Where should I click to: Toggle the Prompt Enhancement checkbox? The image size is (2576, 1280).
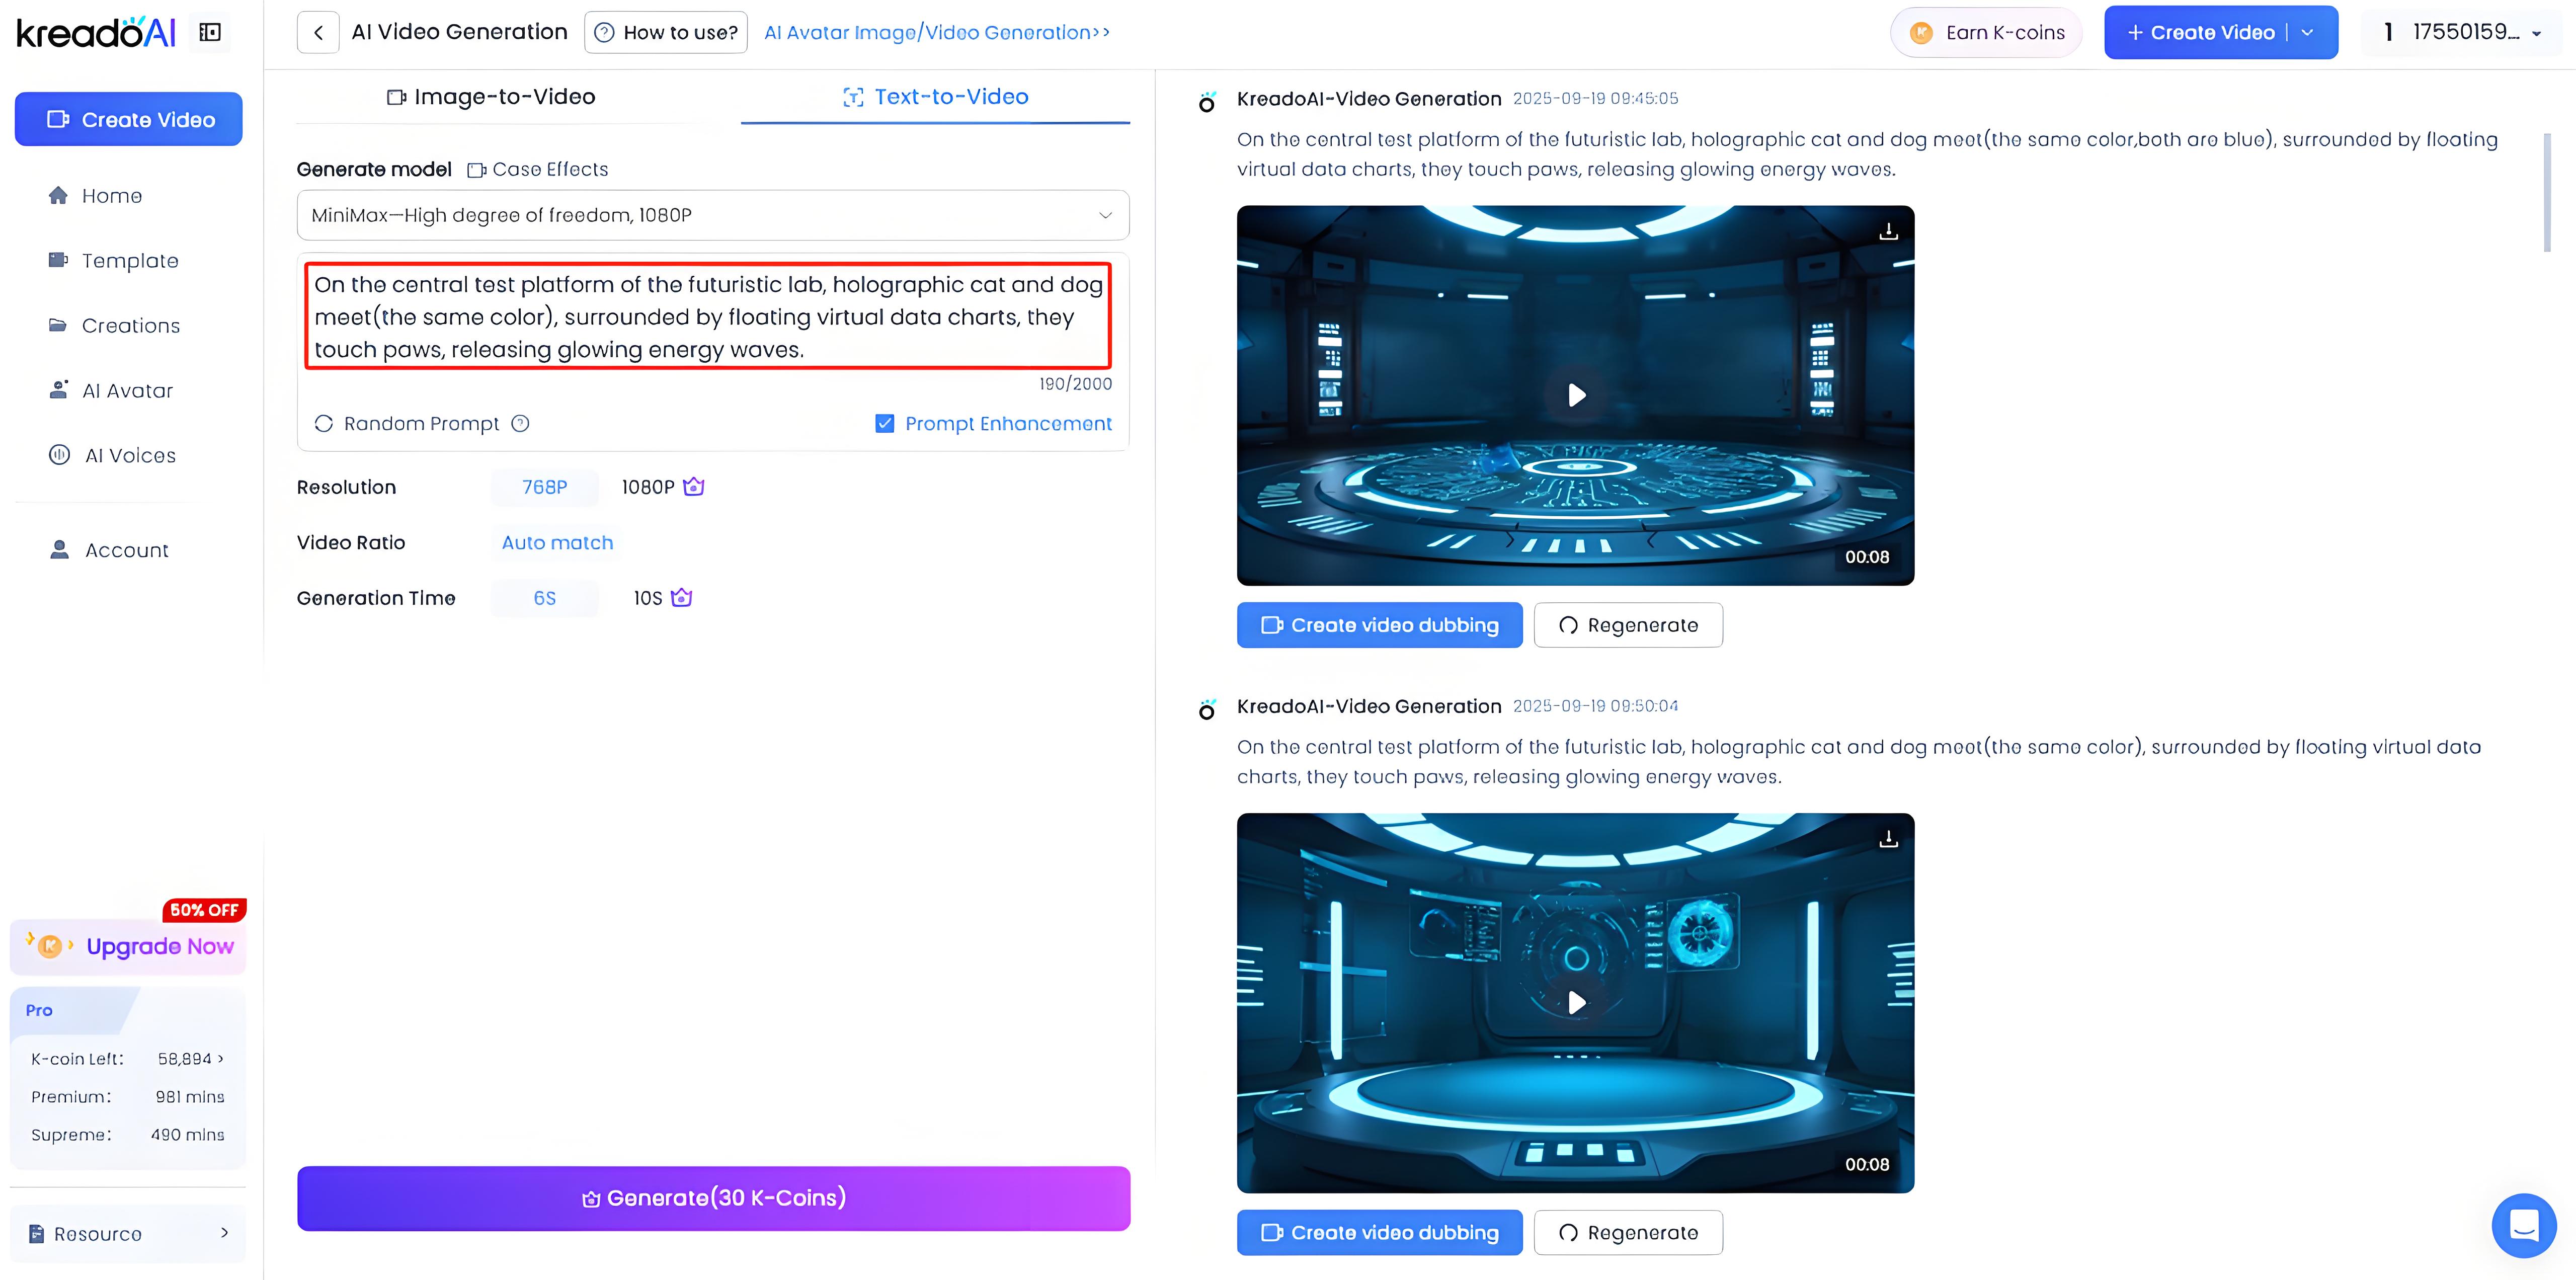[x=885, y=423]
